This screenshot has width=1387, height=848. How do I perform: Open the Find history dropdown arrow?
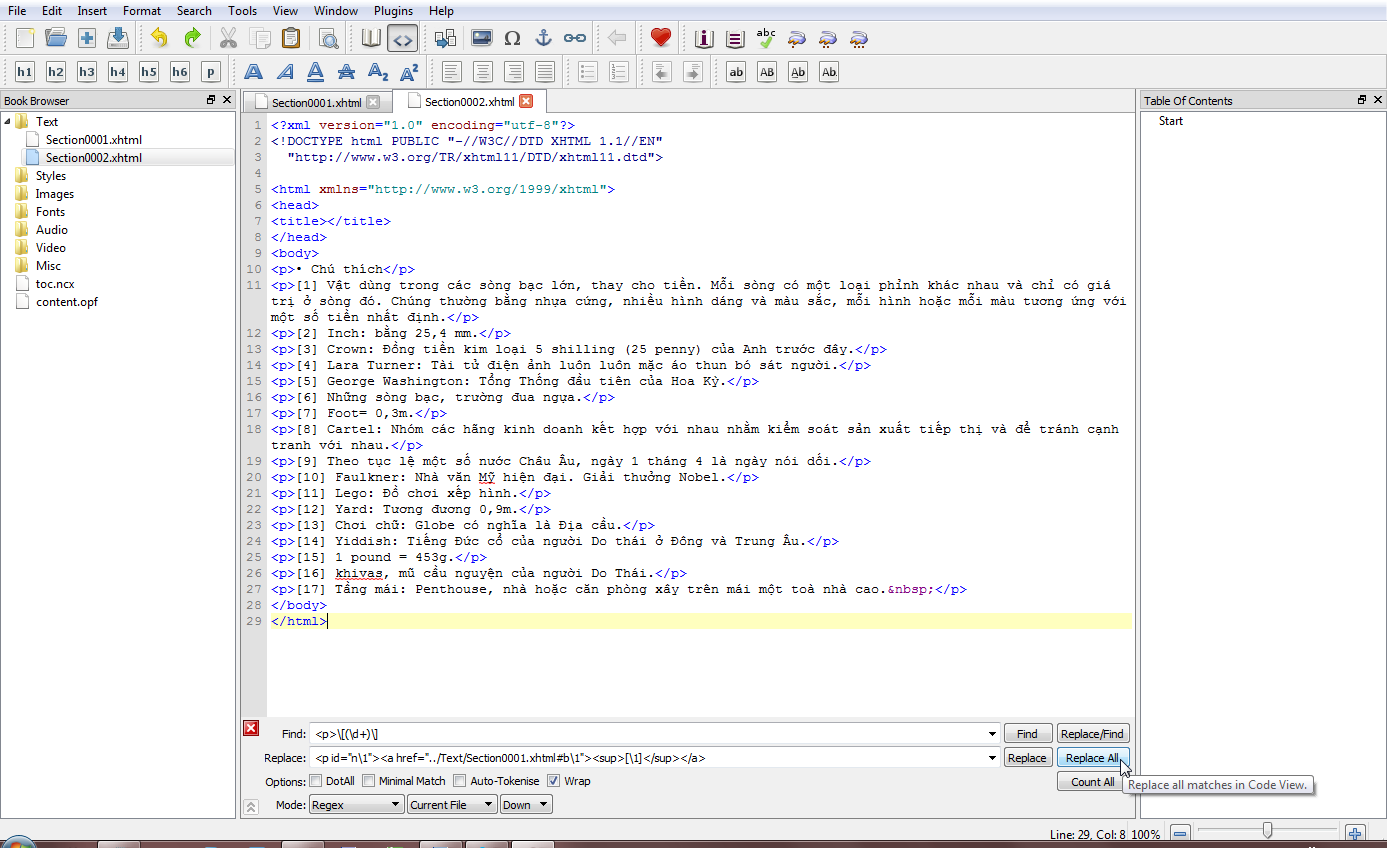pyautogui.click(x=991, y=734)
